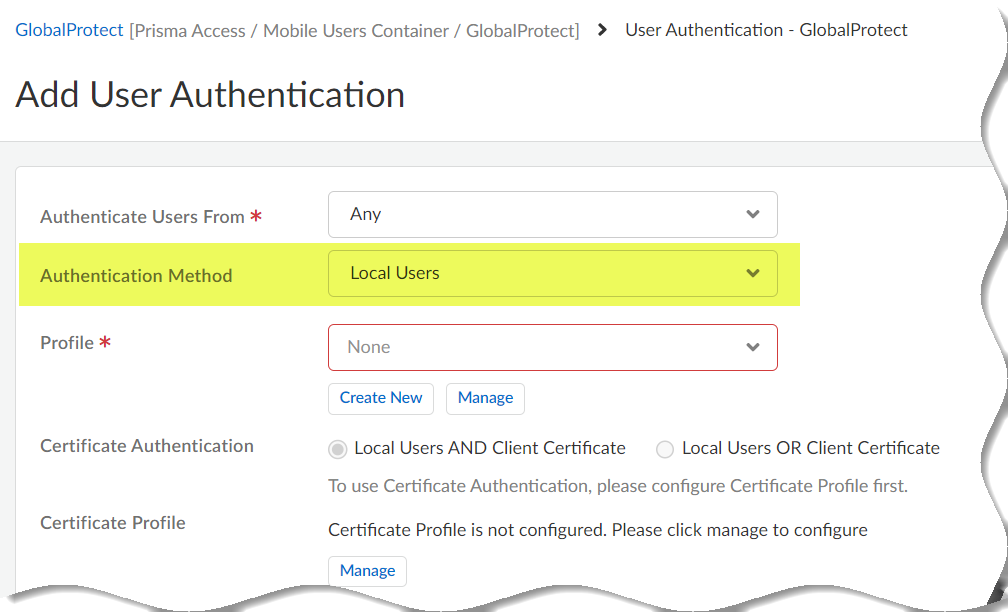The height and width of the screenshot is (612, 1008).
Task: Click the Prisma Access container path text
Action: [x=354, y=31]
